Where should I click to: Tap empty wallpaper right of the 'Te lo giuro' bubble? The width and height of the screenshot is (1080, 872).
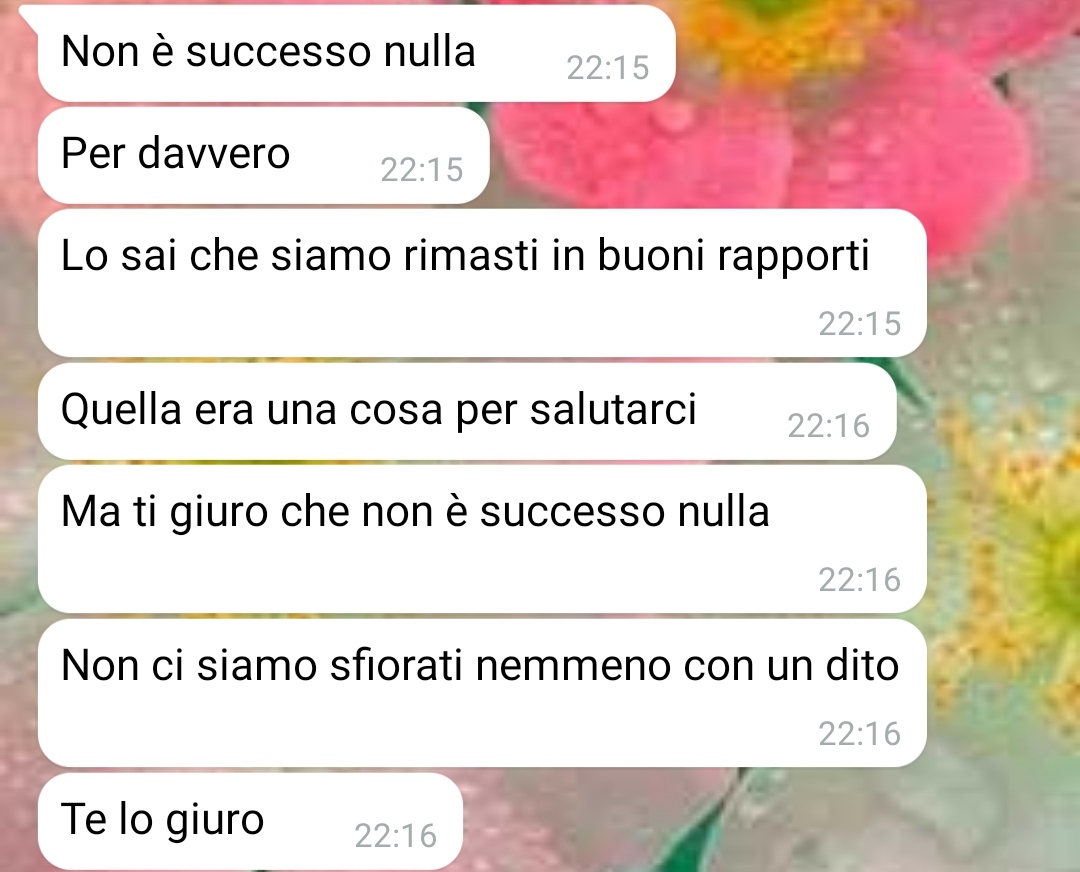point(758,821)
